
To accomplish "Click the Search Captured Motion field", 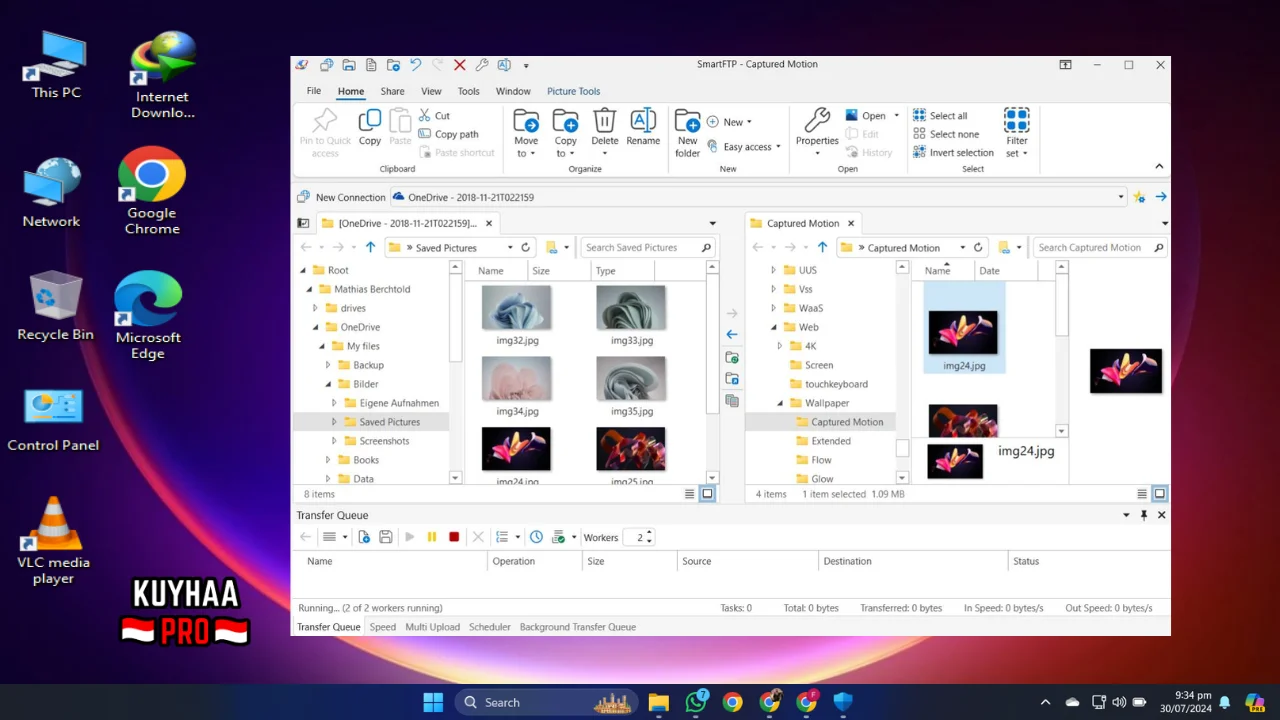I will 1100,248.
